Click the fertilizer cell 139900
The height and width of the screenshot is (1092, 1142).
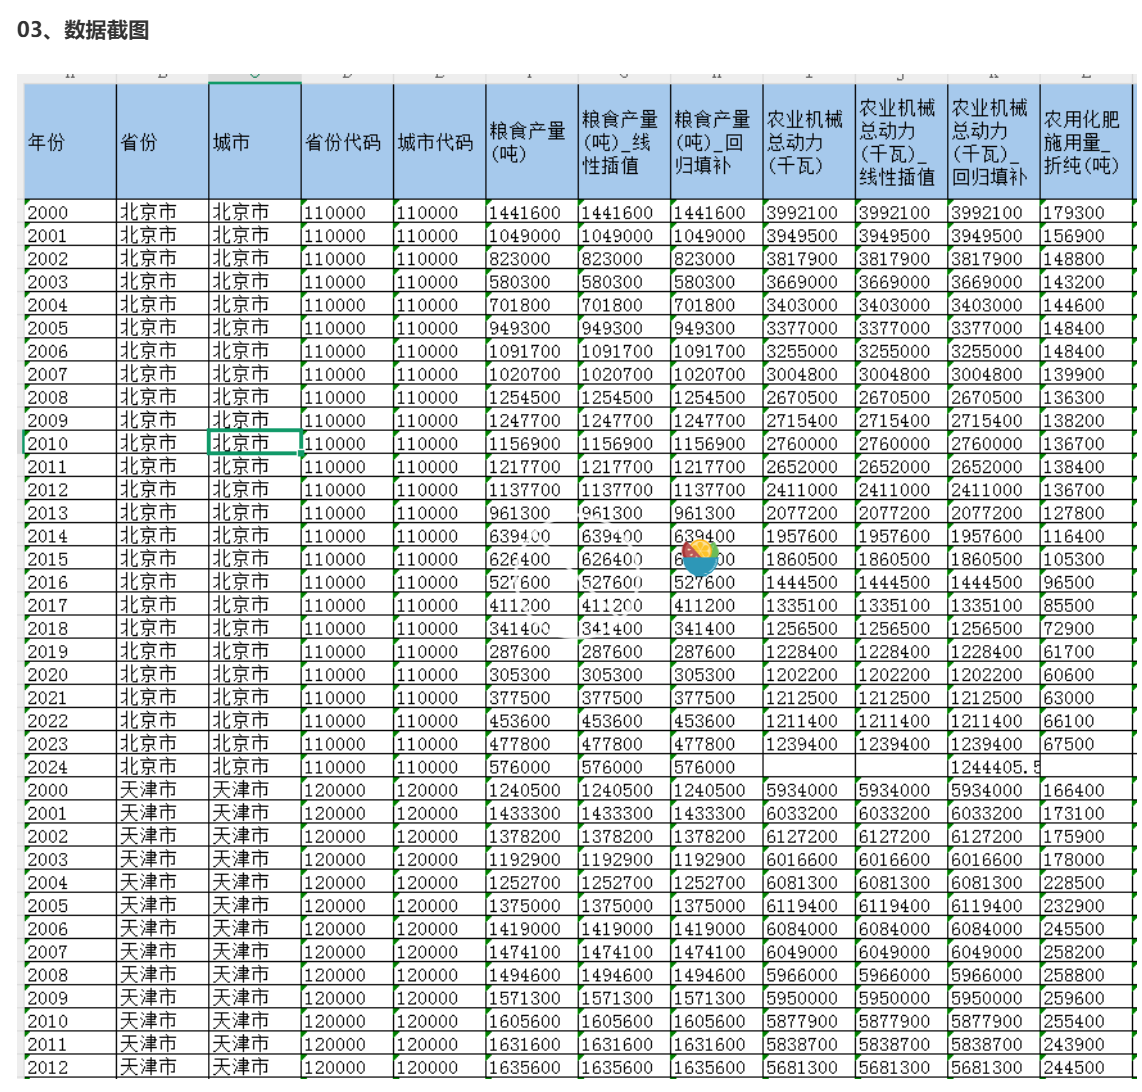[1087, 374]
